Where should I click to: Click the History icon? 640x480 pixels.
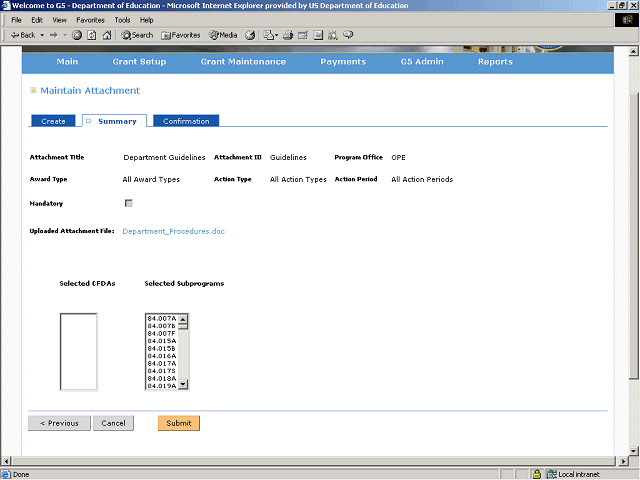(x=250, y=35)
